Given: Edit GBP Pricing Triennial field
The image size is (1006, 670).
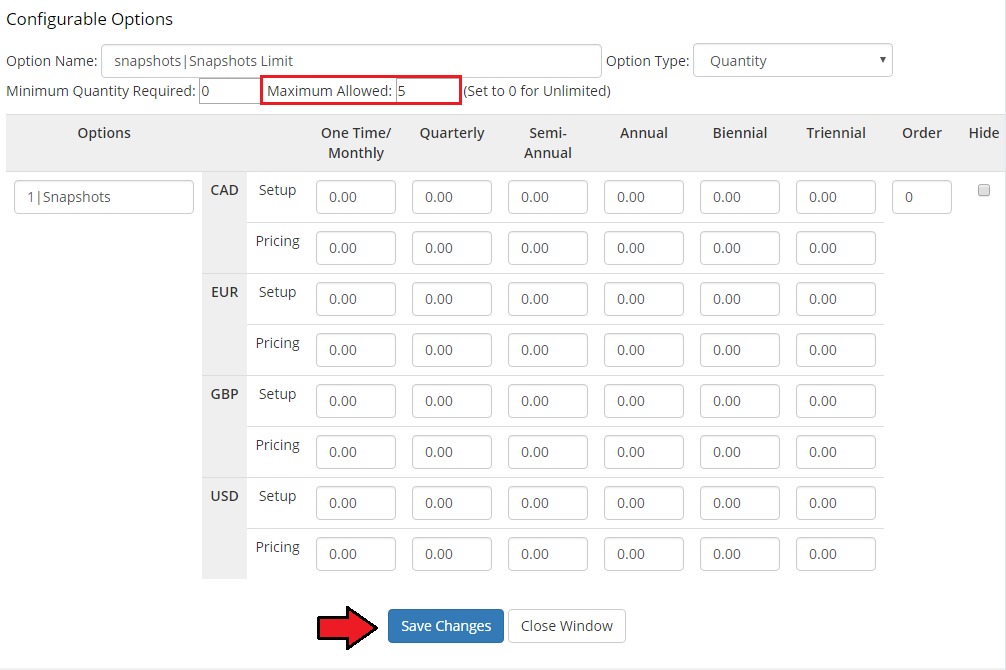Looking at the screenshot, I should point(836,452).
